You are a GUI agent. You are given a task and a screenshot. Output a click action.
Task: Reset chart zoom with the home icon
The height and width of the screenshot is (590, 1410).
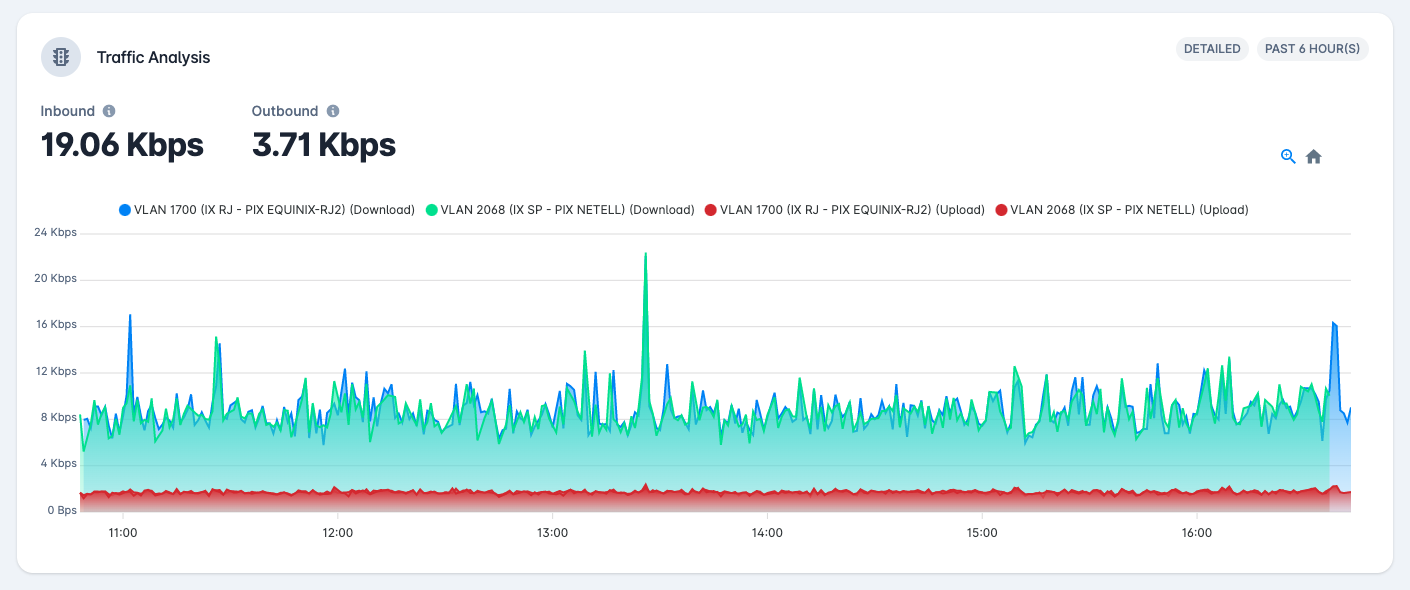point(1314,157)
